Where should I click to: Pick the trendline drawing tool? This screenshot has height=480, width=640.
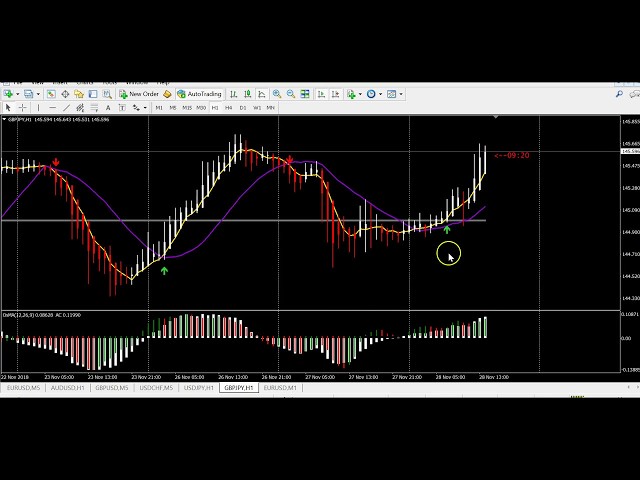point(66,107)
